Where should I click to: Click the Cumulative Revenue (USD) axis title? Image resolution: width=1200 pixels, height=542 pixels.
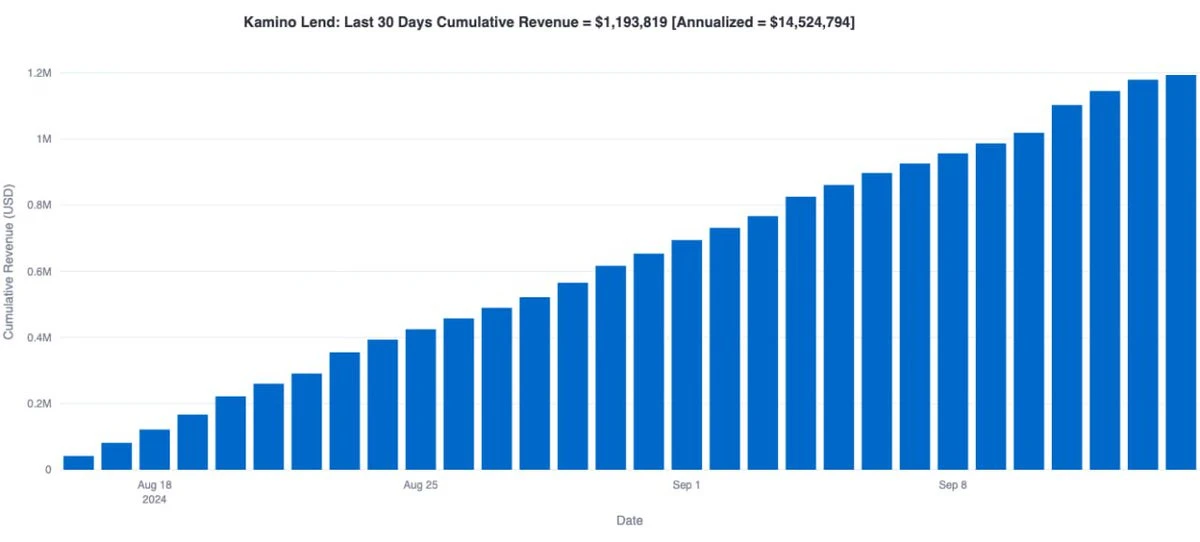pyautogui.click(x=10, y=261)
